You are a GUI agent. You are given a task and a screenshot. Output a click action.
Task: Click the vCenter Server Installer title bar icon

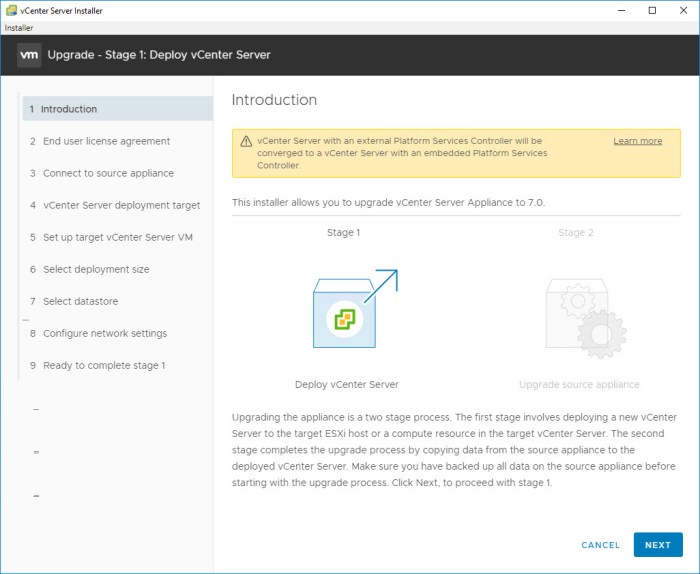tap(10, 10)
